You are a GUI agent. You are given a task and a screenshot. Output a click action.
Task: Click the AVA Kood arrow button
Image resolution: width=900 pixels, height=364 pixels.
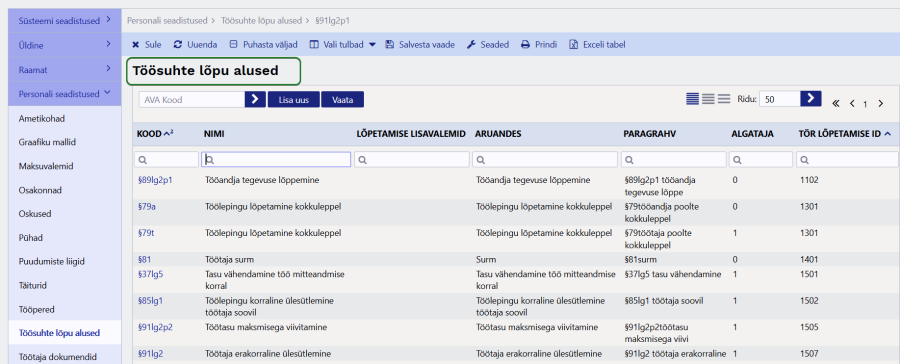pyautogui.click(x=255, y=99)
